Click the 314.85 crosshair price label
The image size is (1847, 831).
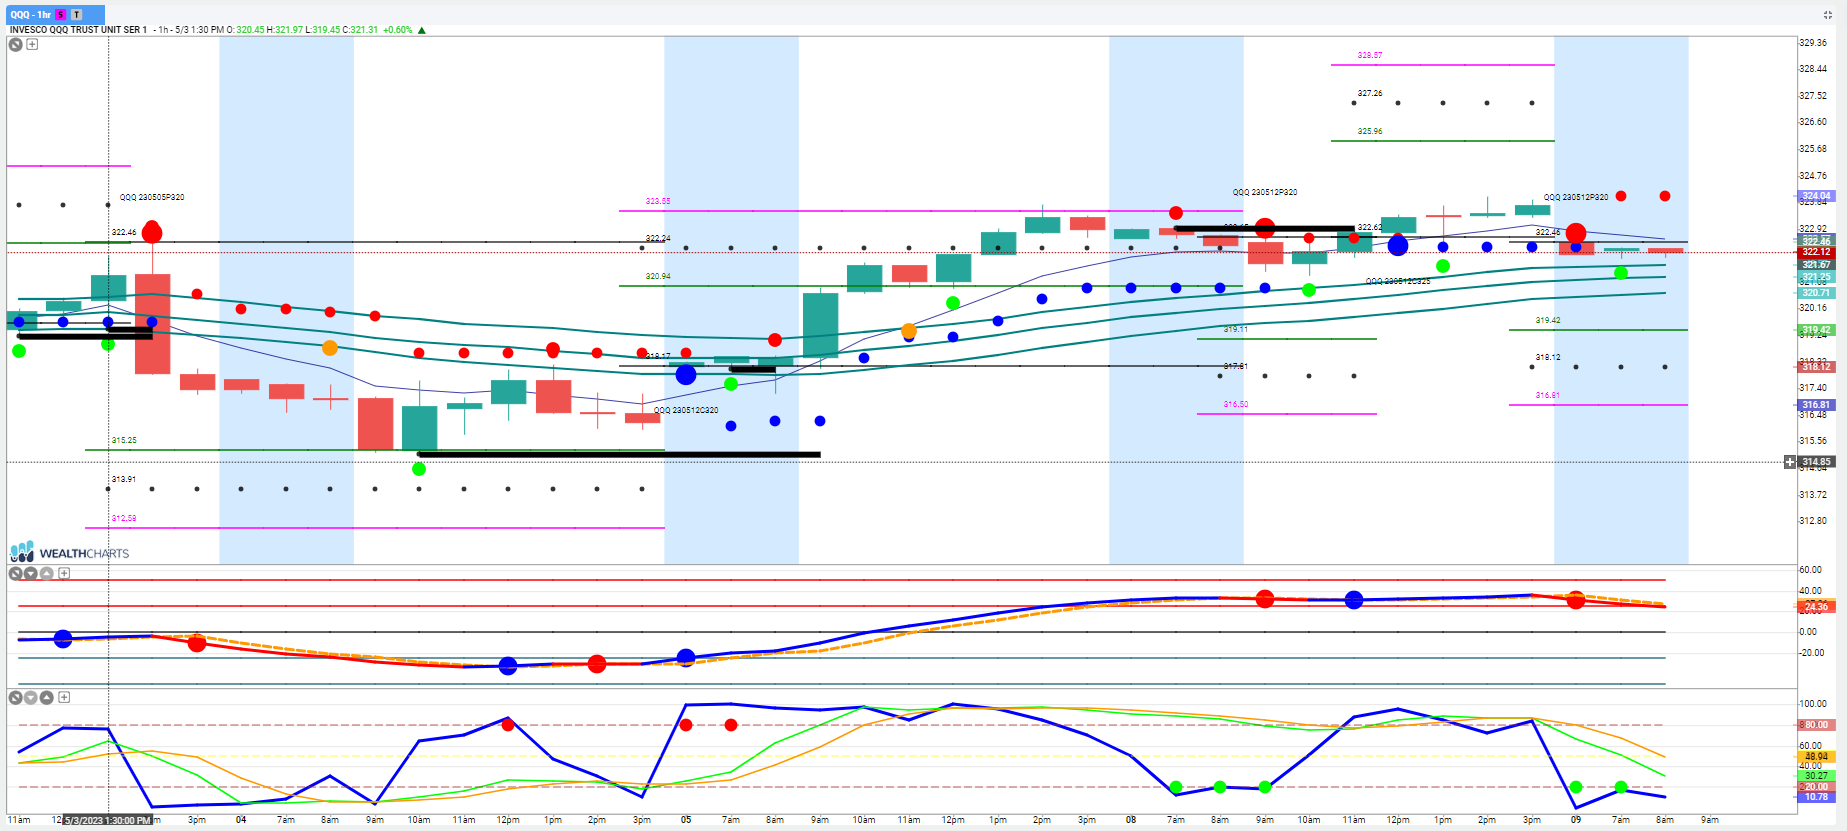tap(1816, 462)
